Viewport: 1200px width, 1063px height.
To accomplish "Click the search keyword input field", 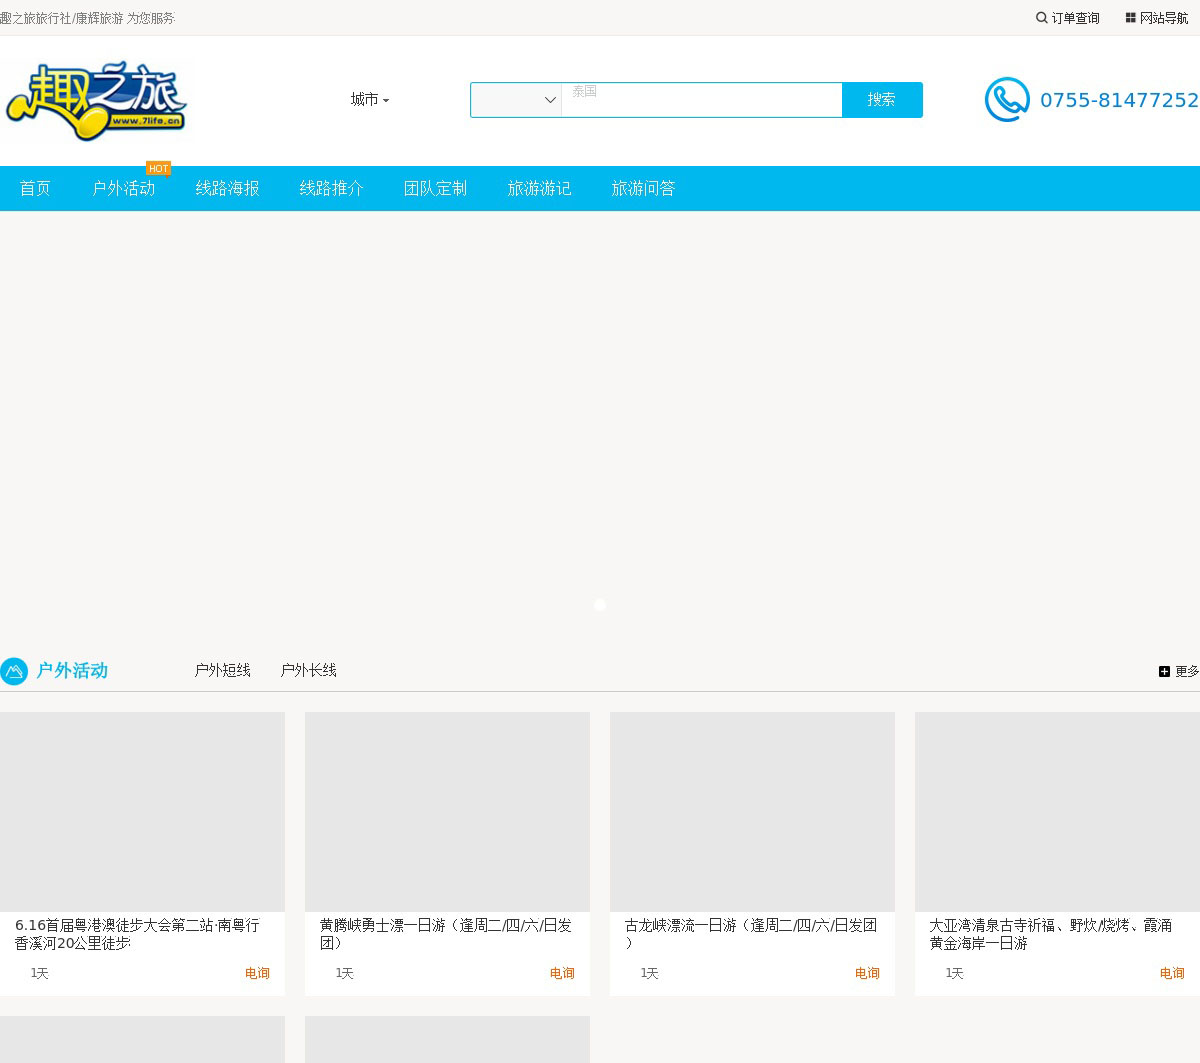I will tap(701, 100).
